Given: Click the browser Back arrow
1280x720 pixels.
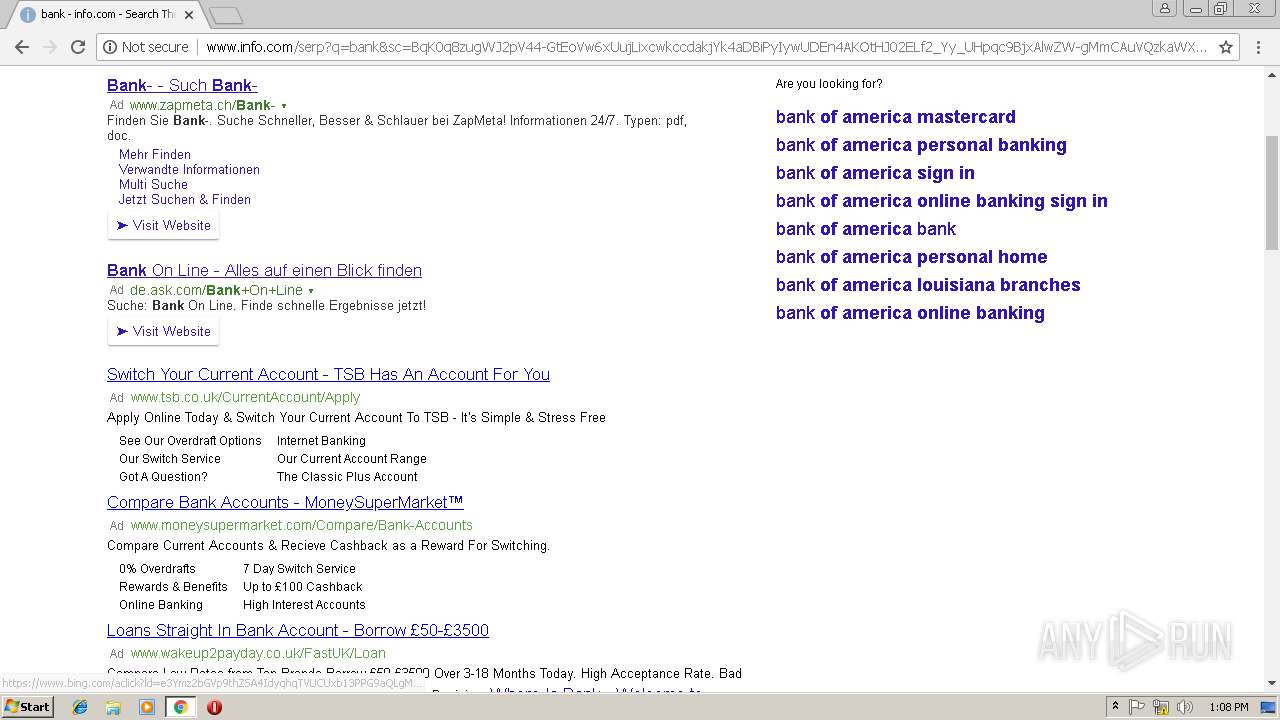Looking at the screenshot, I should 22,47.
